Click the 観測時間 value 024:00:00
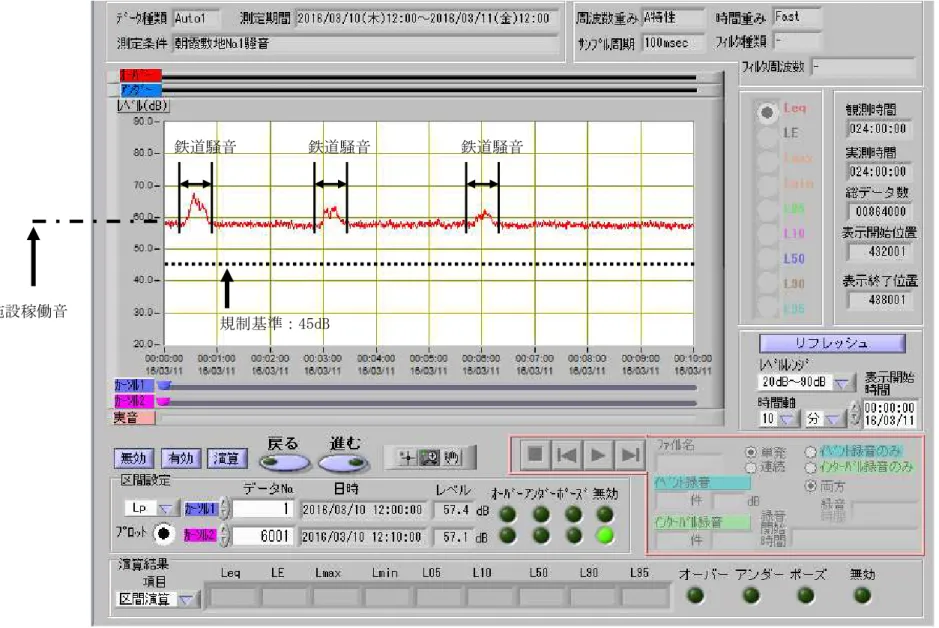The height and width of the screenshot is (628, 939). [879, 129]
